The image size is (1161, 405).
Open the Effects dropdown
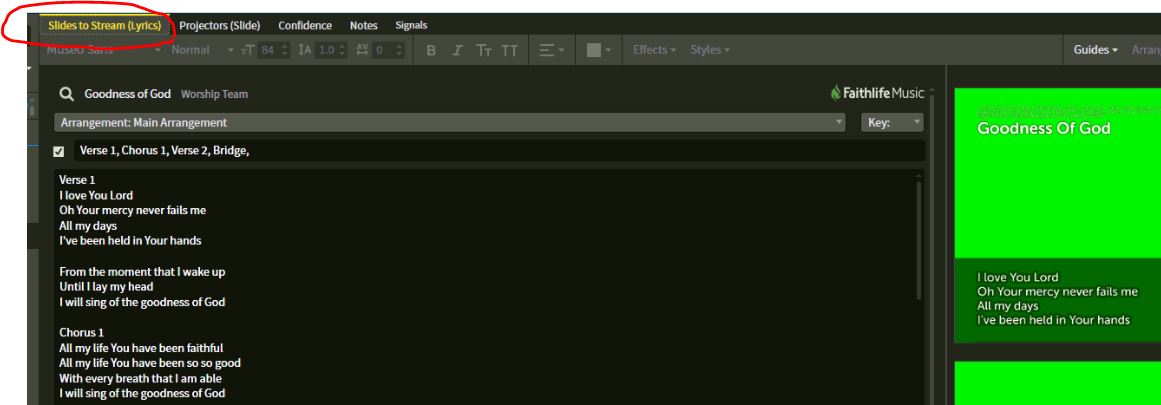[654, 50]
